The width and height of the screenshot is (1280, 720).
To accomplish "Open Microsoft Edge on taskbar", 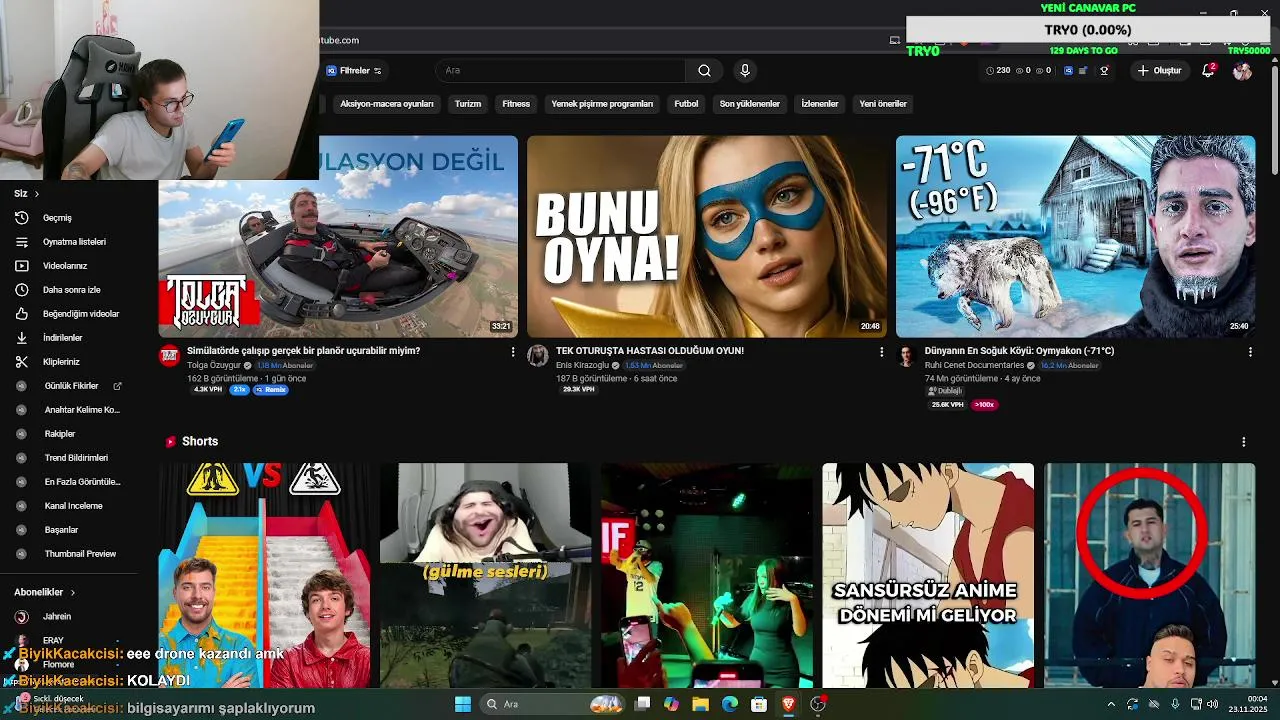I will pyautogui.click(x=730, y=704).
